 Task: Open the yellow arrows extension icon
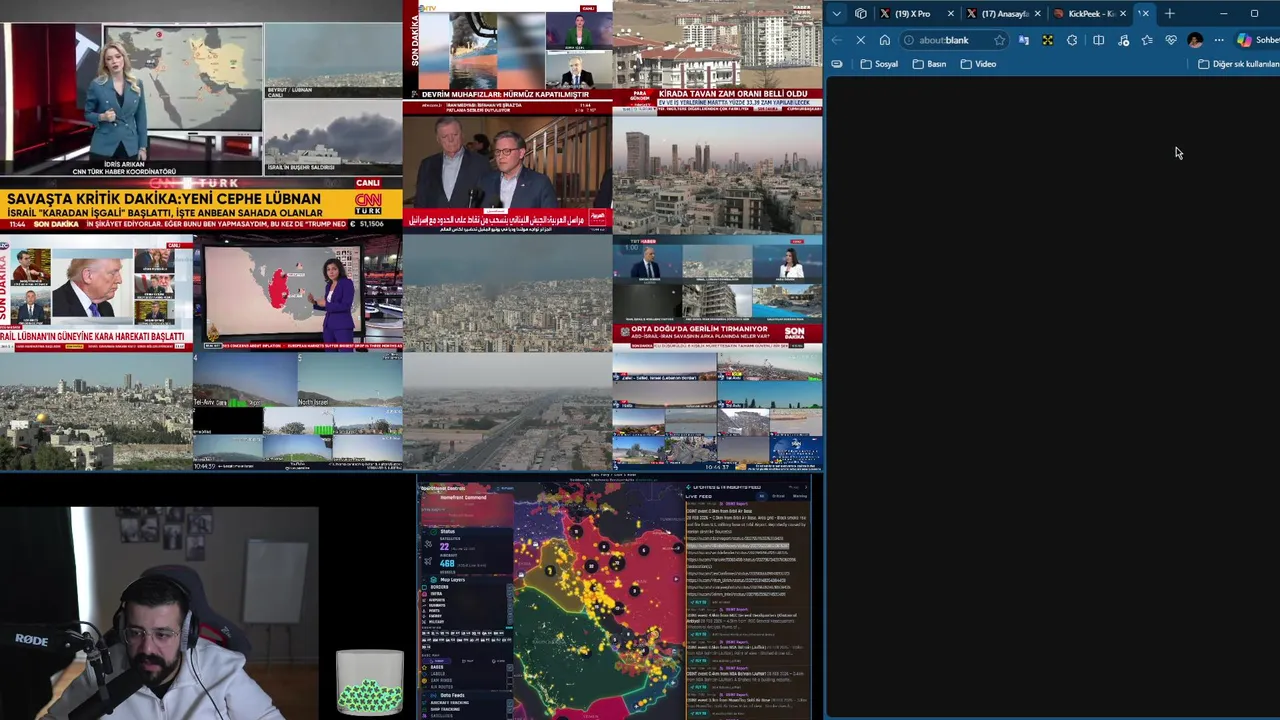coord(1047,40)
